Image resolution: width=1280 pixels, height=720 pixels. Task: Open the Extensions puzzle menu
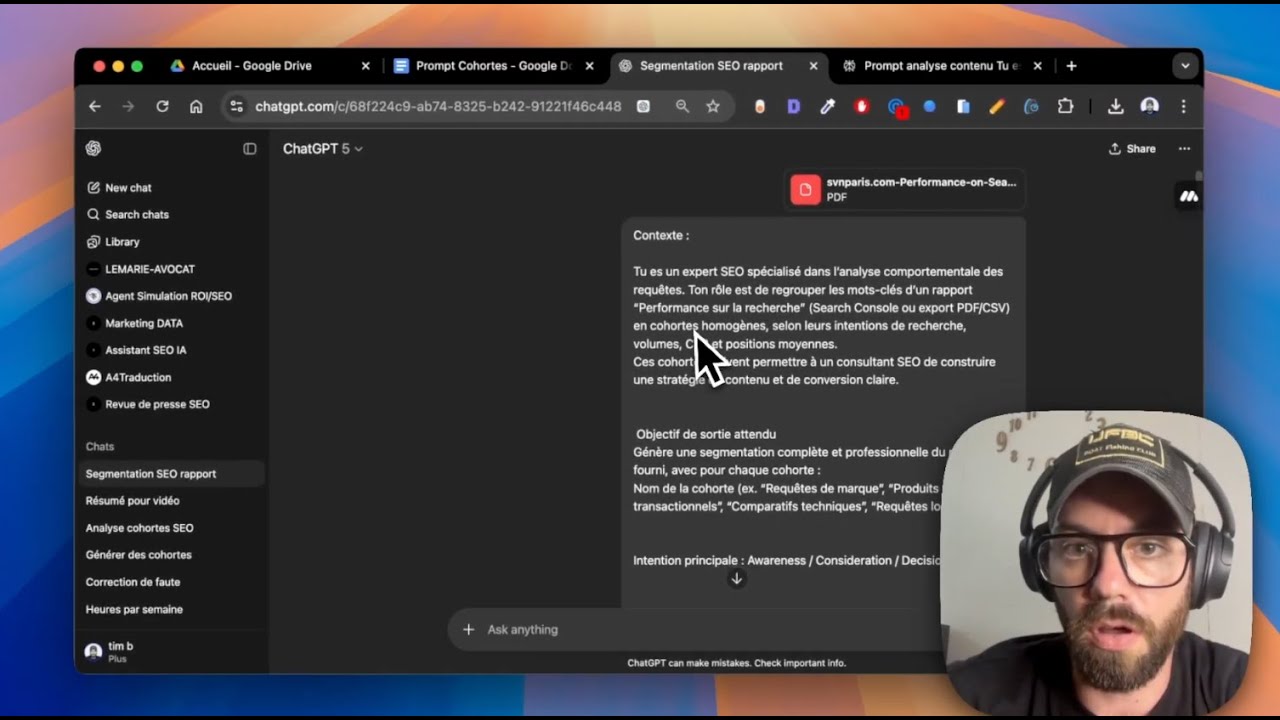tap(1065, 106)
